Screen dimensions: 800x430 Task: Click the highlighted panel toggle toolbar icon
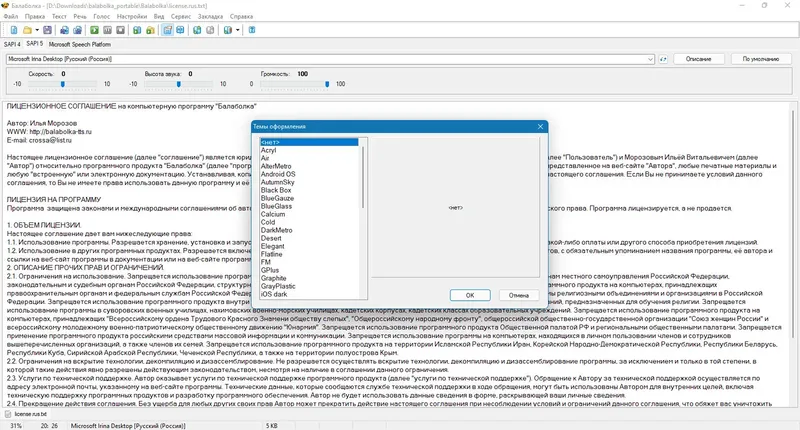[x=167, y=30]
